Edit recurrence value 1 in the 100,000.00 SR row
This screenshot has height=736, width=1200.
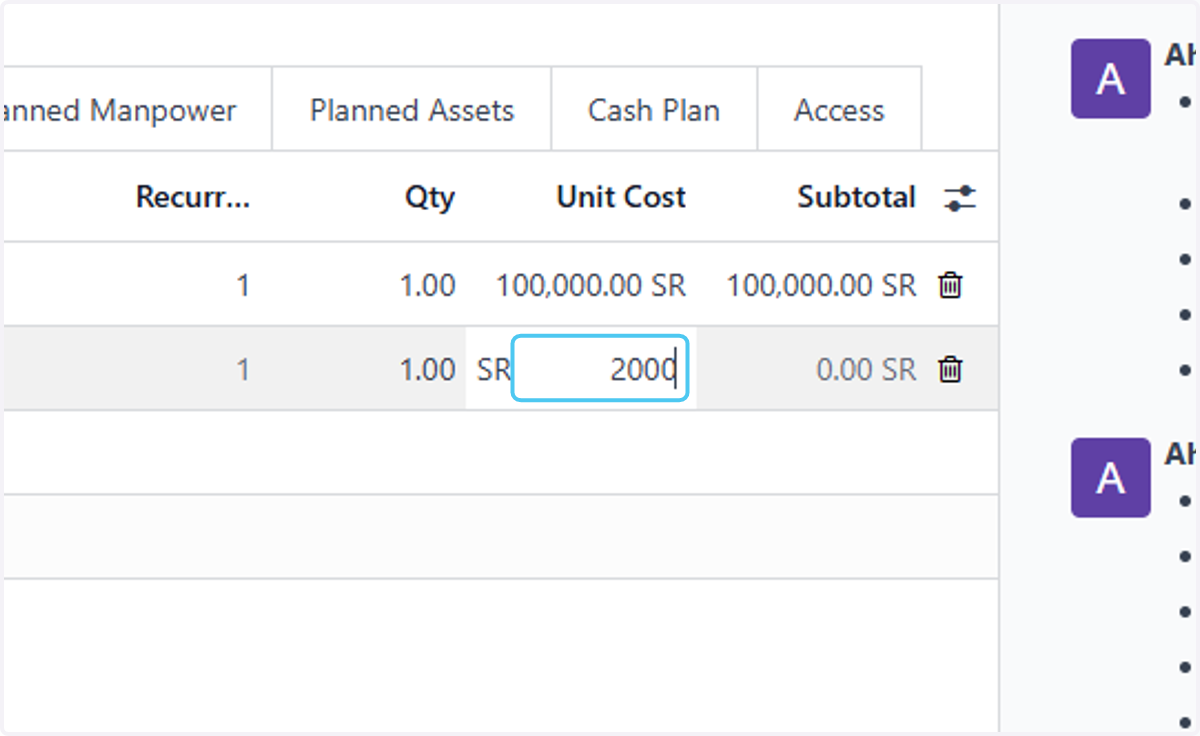coord(242,286)
